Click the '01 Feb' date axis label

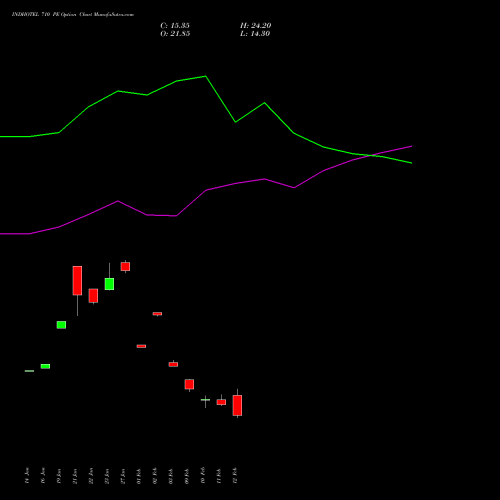tap(139, 476)
